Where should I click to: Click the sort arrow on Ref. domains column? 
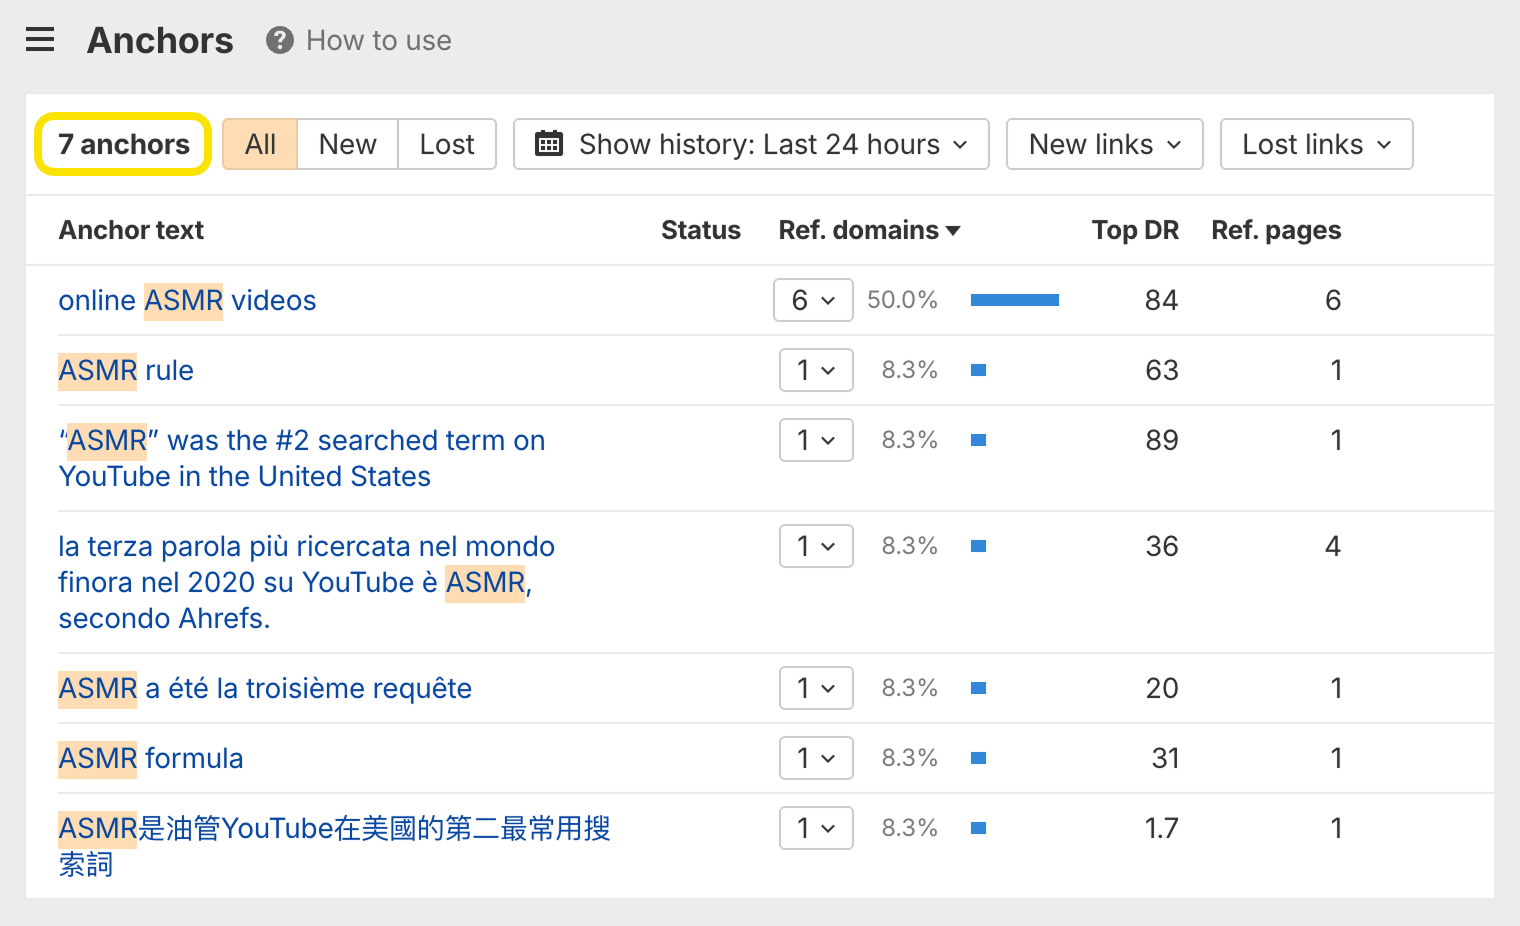pyautogui.click(x=954, y=230)
